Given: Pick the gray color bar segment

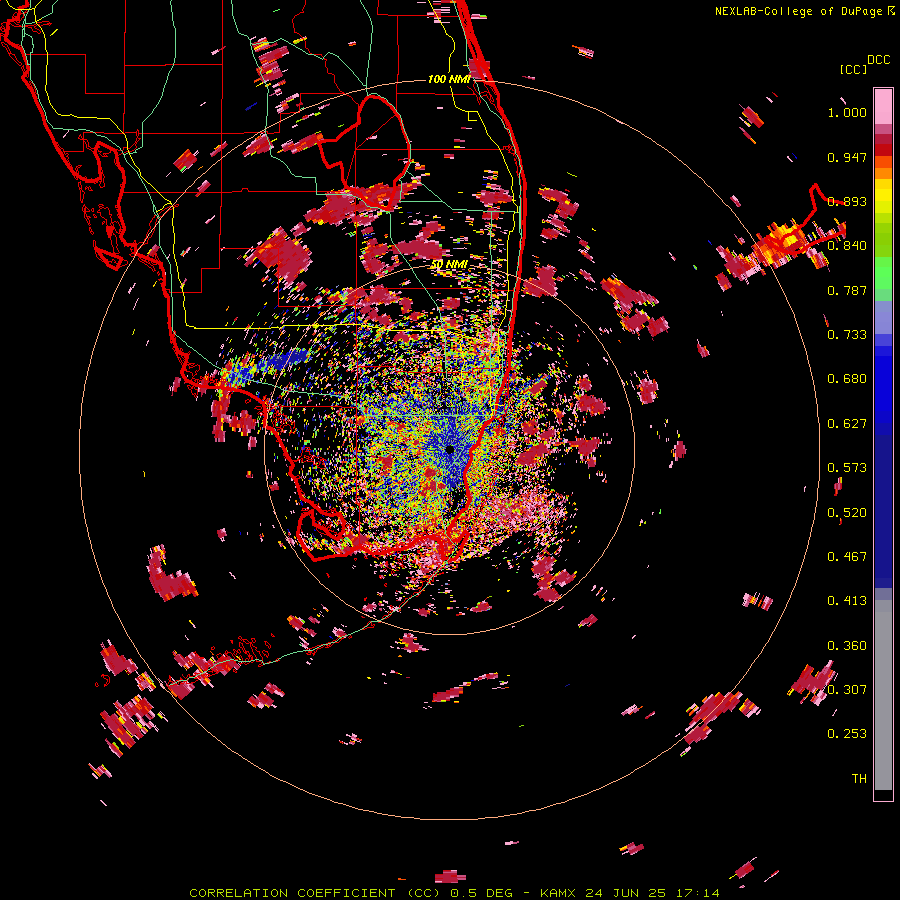Looking at the screenshot, I should tap(883, 695).
